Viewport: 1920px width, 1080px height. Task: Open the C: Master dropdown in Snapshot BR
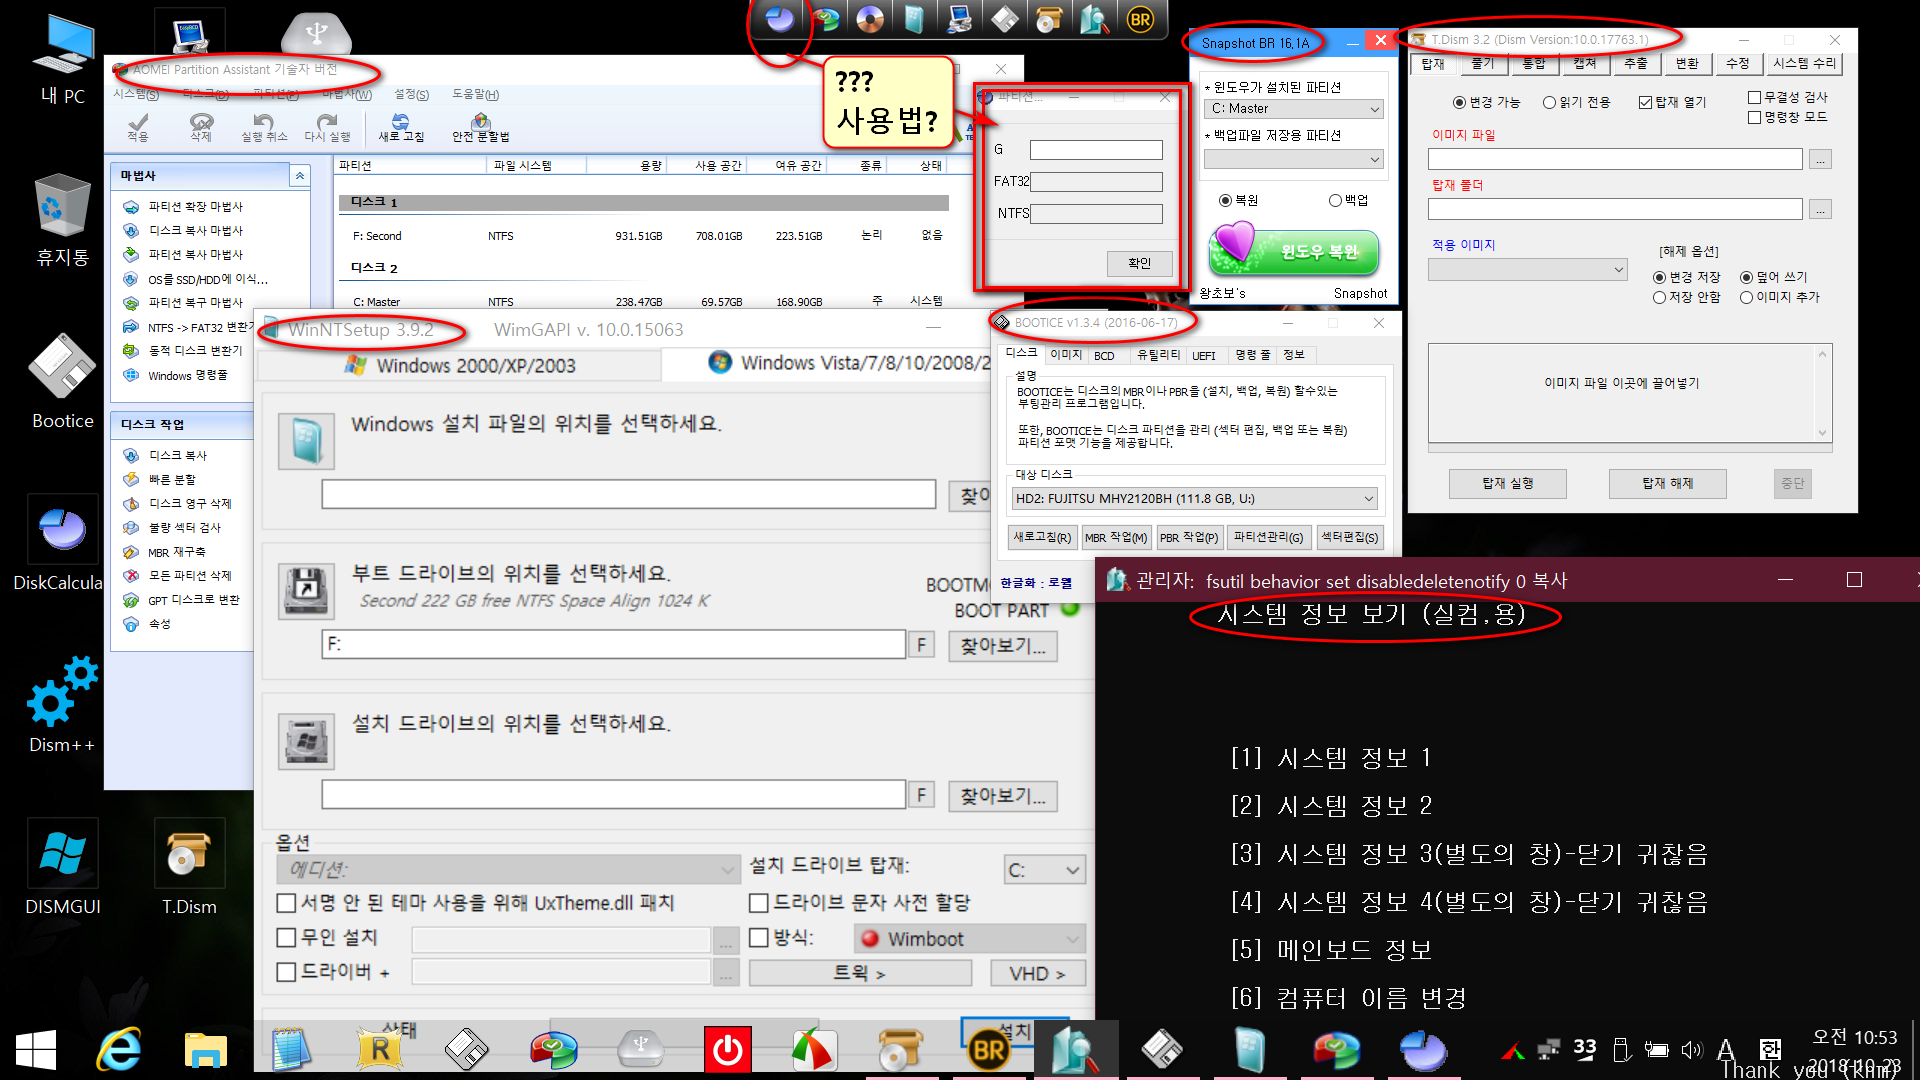point(1295,109)
